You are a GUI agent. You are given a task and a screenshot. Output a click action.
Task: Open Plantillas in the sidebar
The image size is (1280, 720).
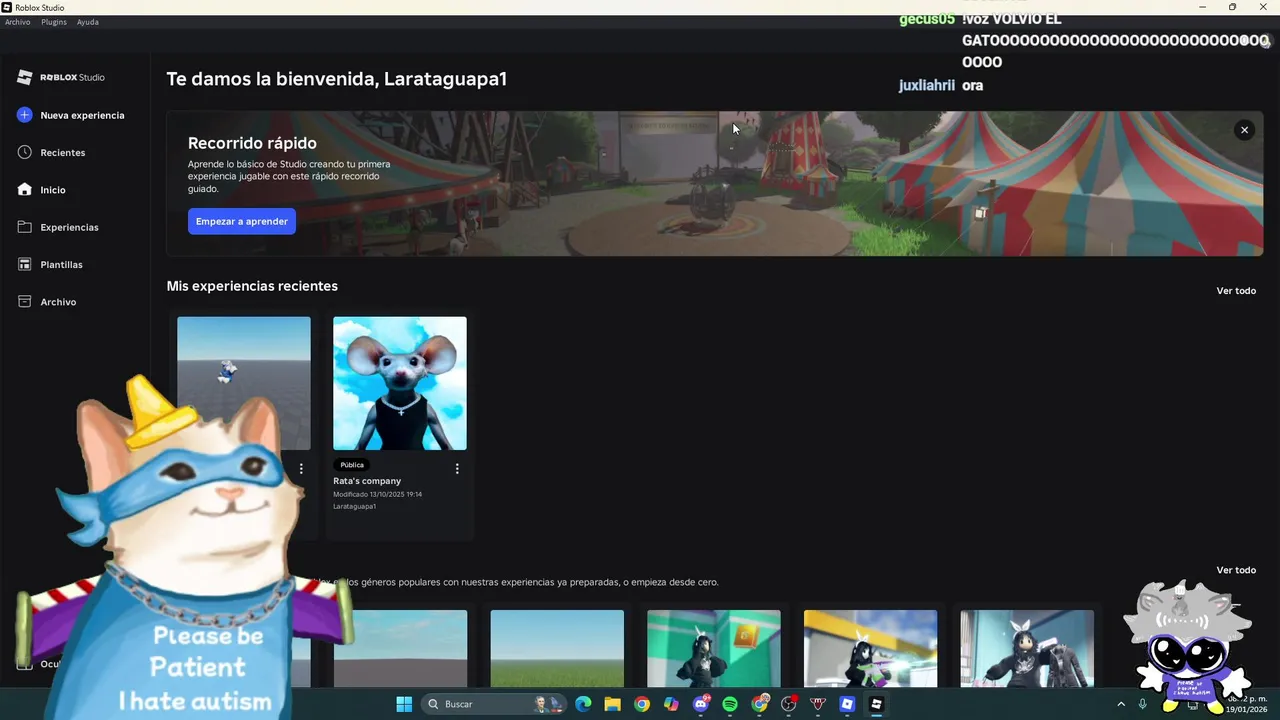(61, 265)
